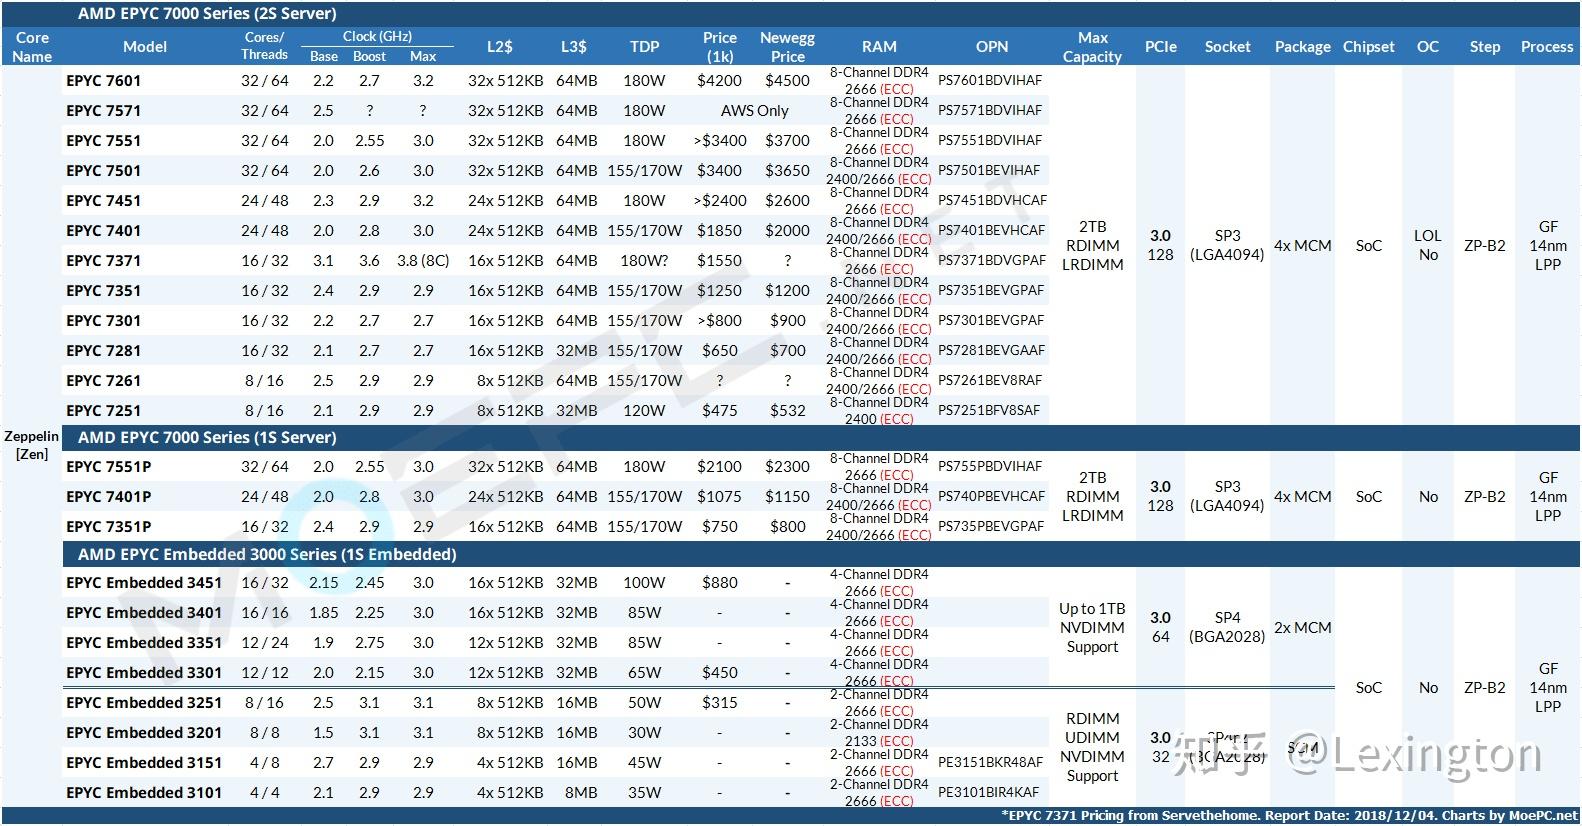Click the "Zeppelin [Zen]" core name cell
1582x826 pixels.
[31, 445]
